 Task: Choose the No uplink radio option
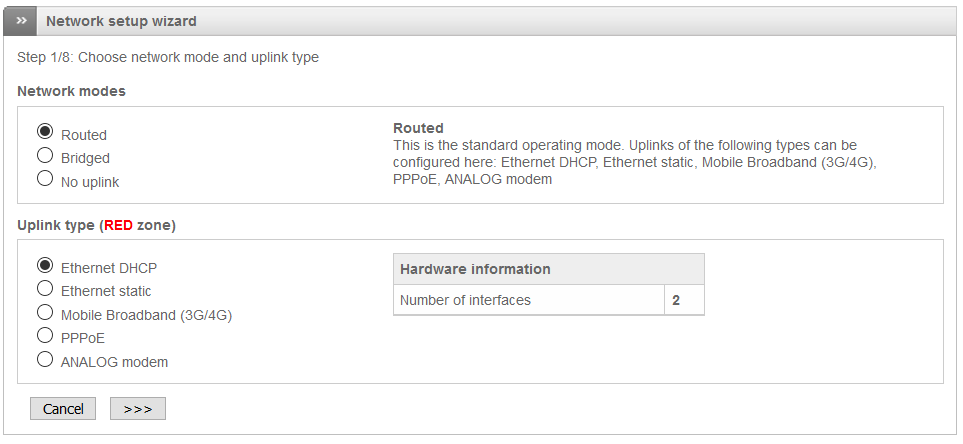[45, 178]
